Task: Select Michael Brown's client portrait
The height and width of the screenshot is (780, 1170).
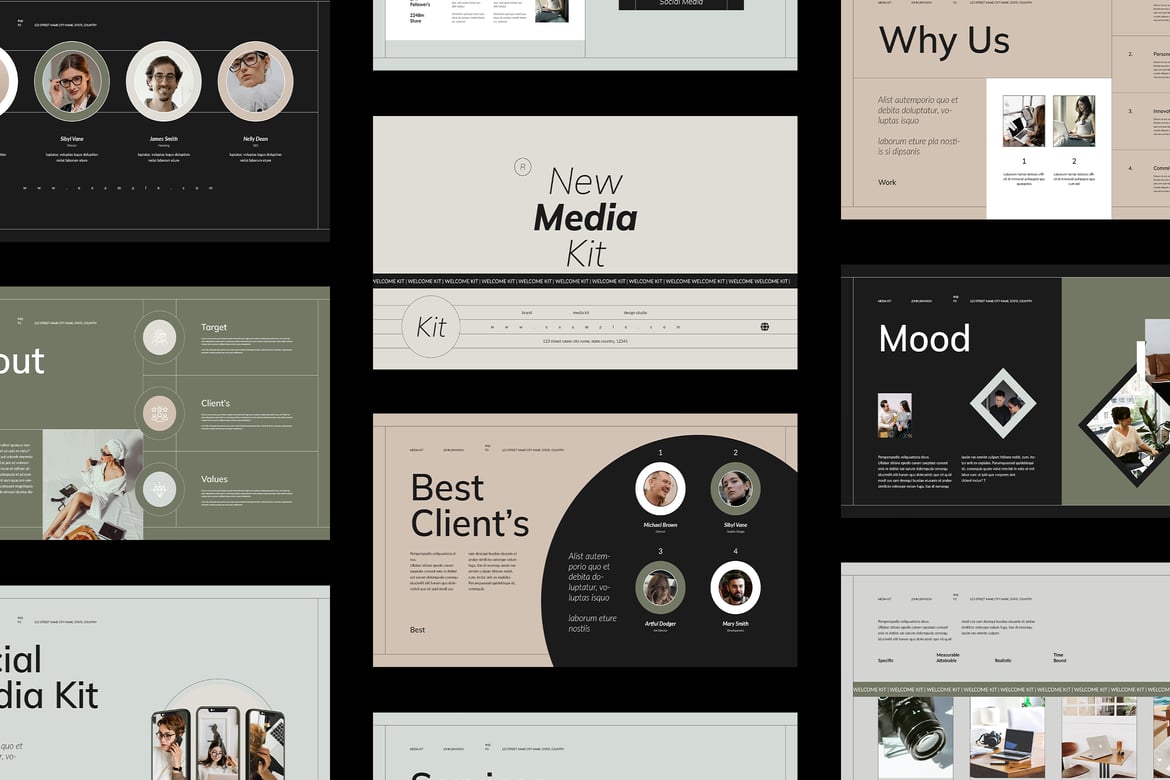Action: (x=660, y=488)
